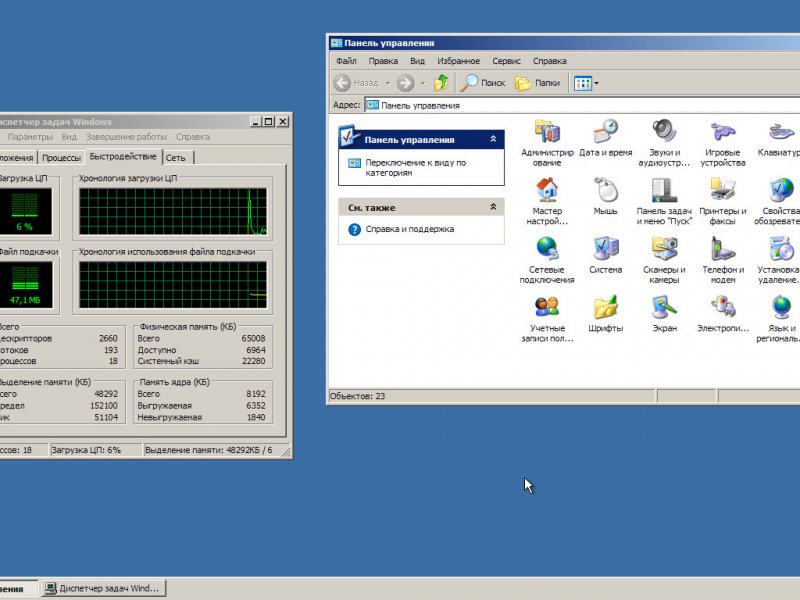
Task: Click Системный кэш value 22280
Action: (x=253, y=361)
